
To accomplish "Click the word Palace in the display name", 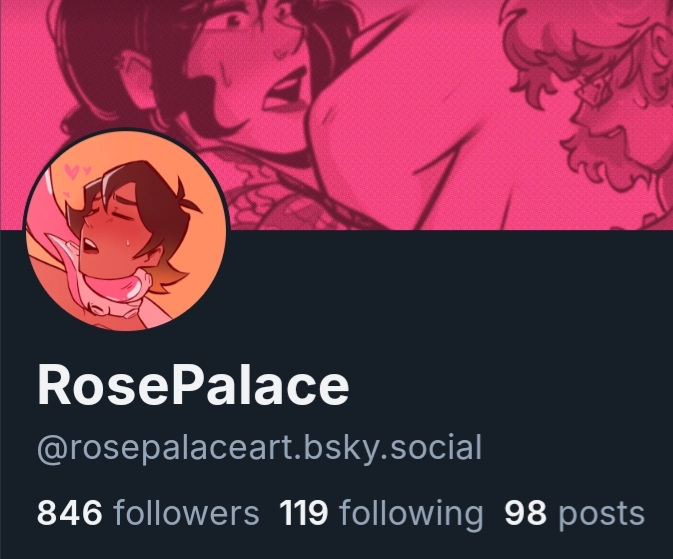I will (x=262, y=385).
